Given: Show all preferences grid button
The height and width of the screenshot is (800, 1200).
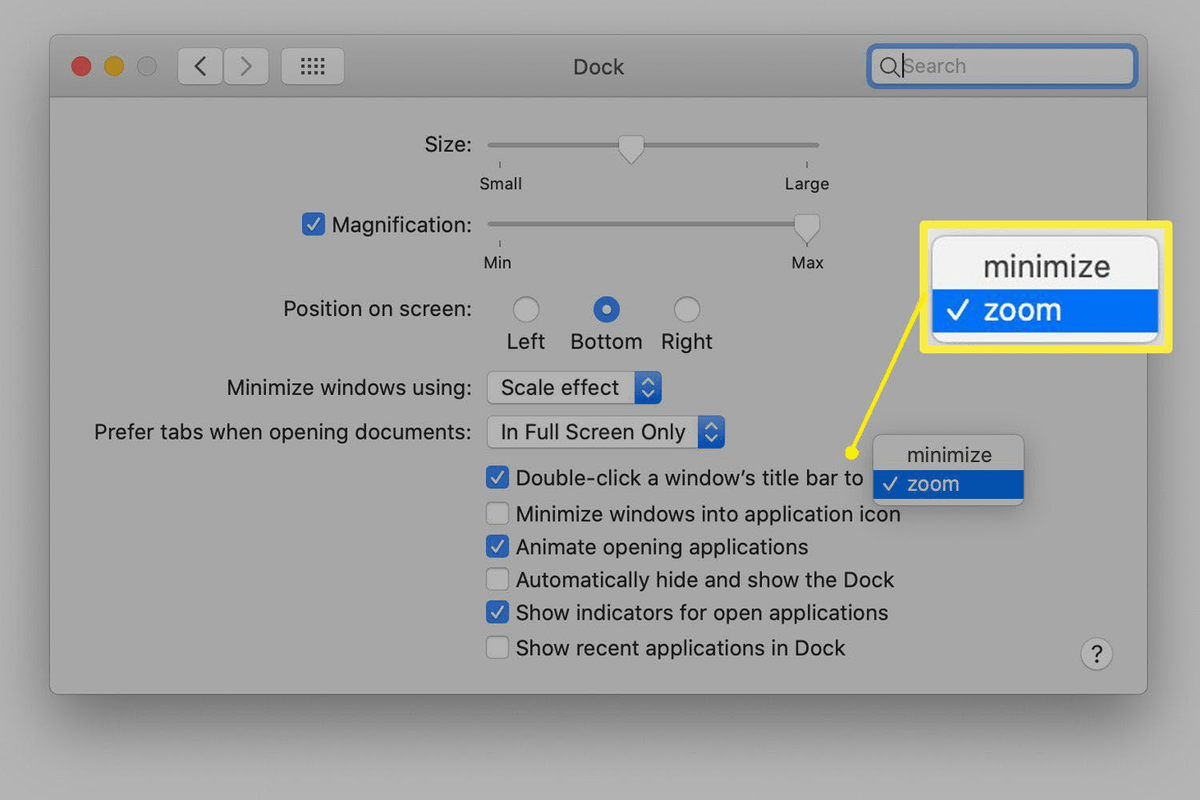Looking at the screenshot, I should [x=313, y=67].
